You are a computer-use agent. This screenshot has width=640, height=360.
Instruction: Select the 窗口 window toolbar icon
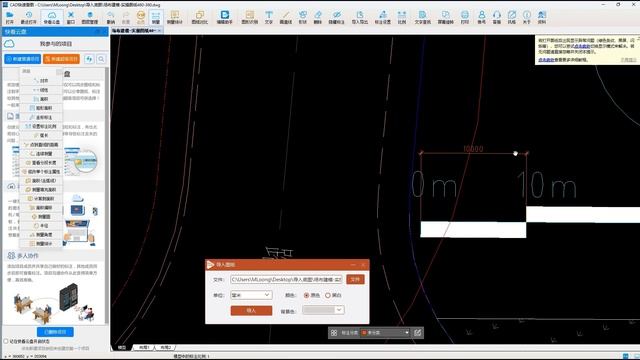[x=71, y=17]
